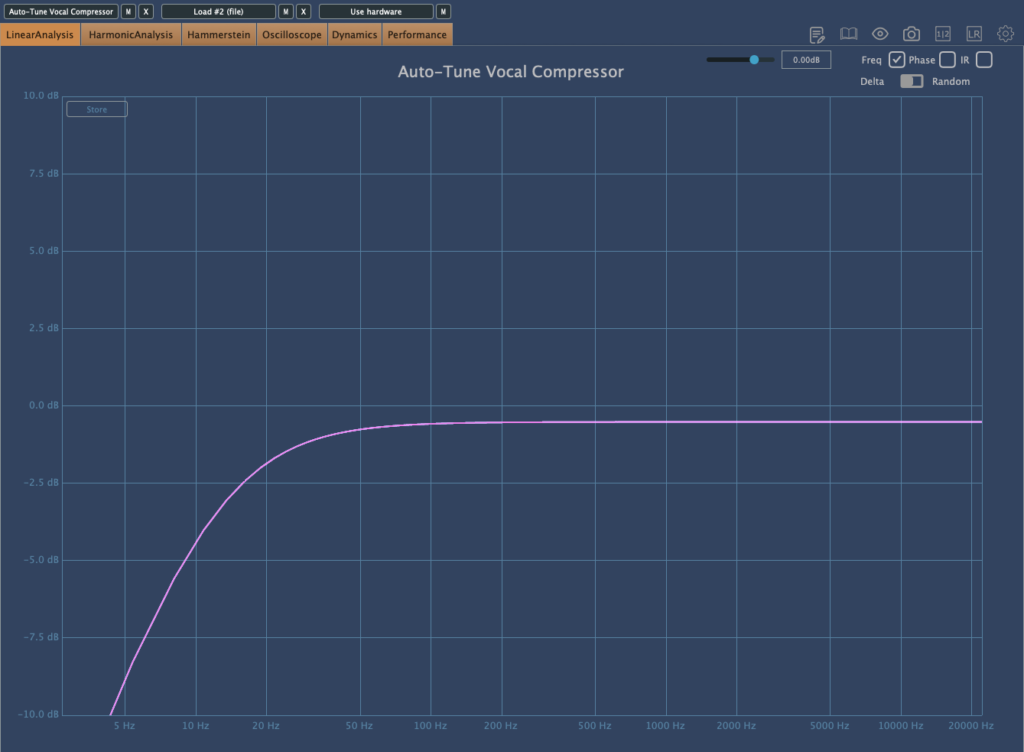Click the 5.0 dB axis label
Screen dimensions: 1024x752
pos(44,251)
